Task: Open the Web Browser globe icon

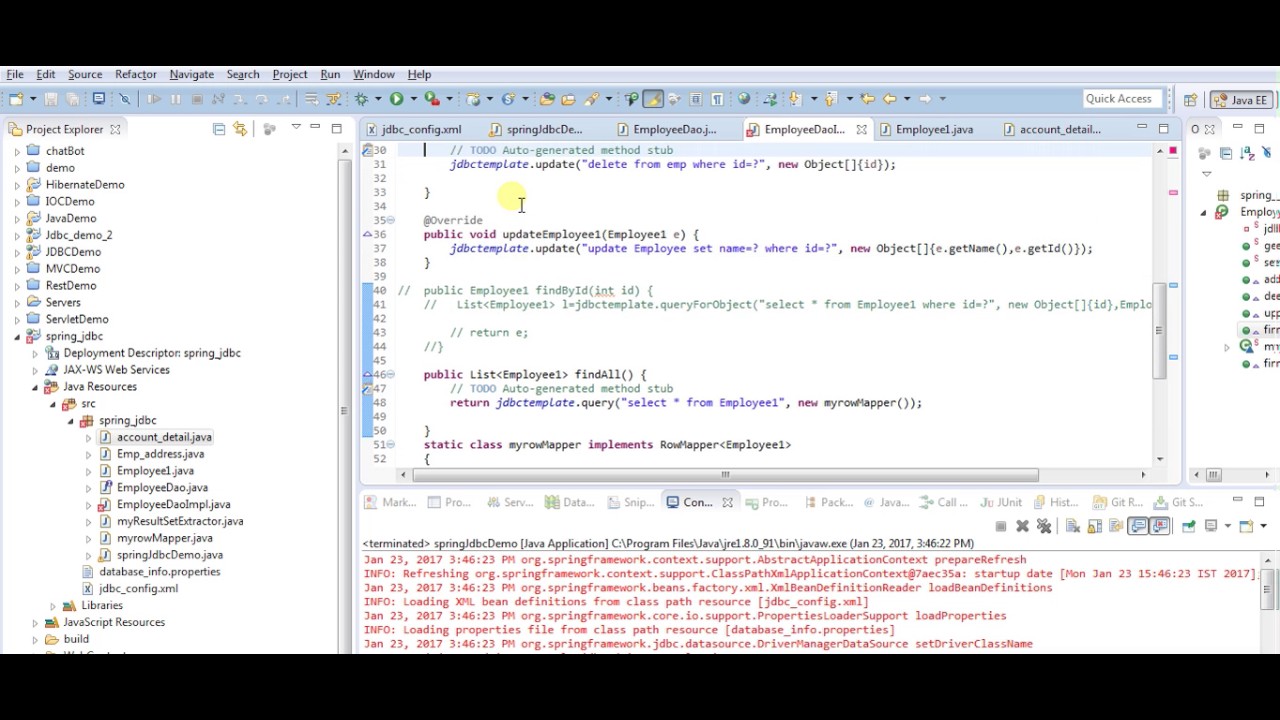Action: 744,99
